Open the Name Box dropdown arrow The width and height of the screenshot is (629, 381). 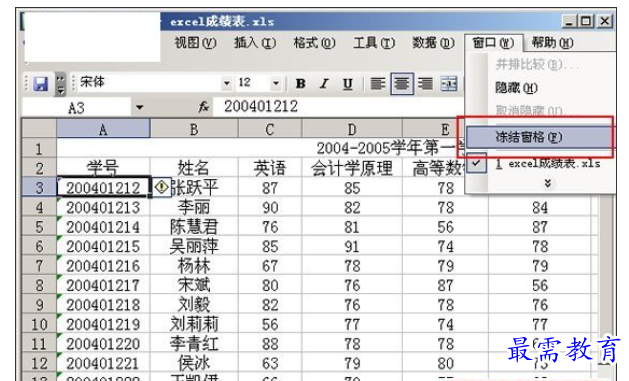tap(139, 107)
